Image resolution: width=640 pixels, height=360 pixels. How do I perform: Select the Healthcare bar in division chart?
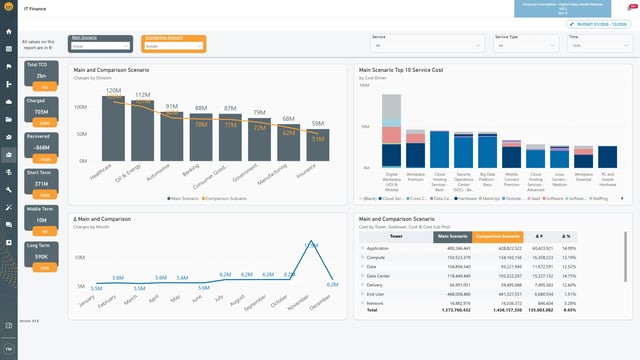[x=113, y=128]
